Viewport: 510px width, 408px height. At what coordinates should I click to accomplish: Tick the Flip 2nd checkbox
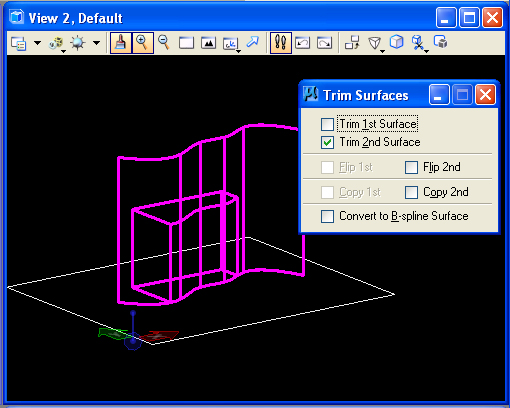click(411, 167)
